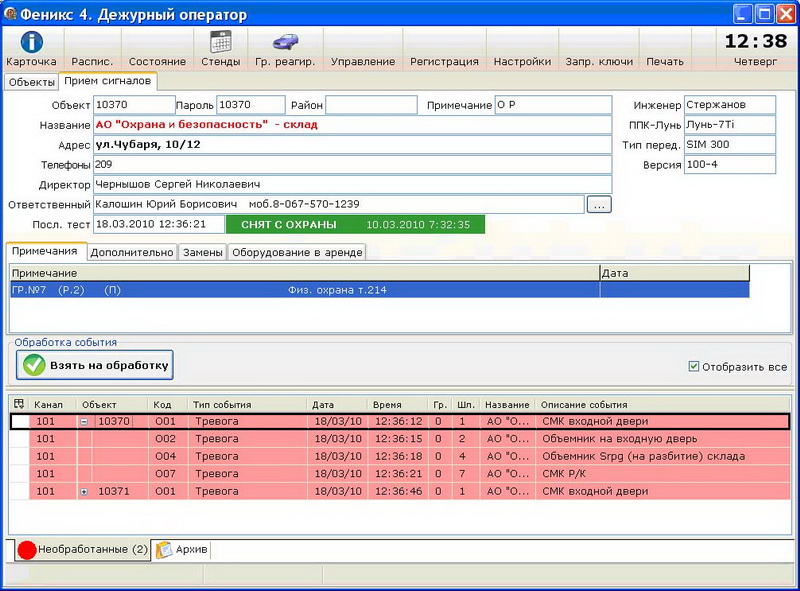Click the red Необработанные indicator circle
The width and height of the screenshot is (800, 591).
click(27, 550)
